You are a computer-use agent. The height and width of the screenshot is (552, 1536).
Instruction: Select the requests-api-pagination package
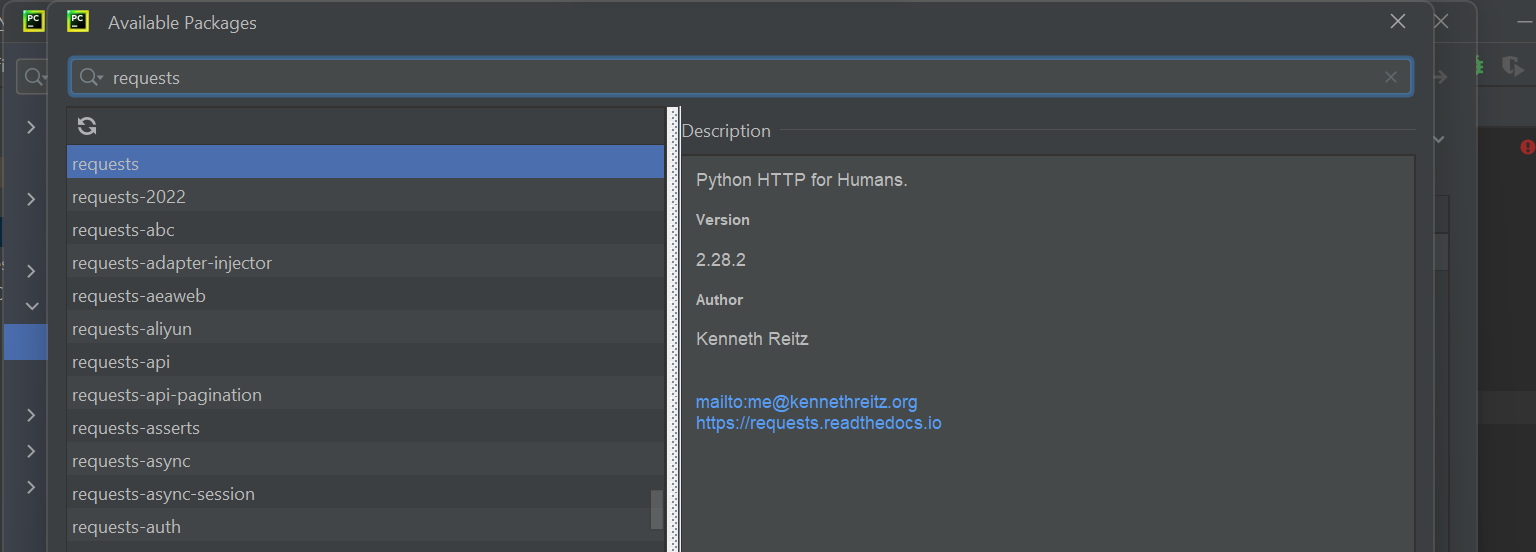coord(365,394)
